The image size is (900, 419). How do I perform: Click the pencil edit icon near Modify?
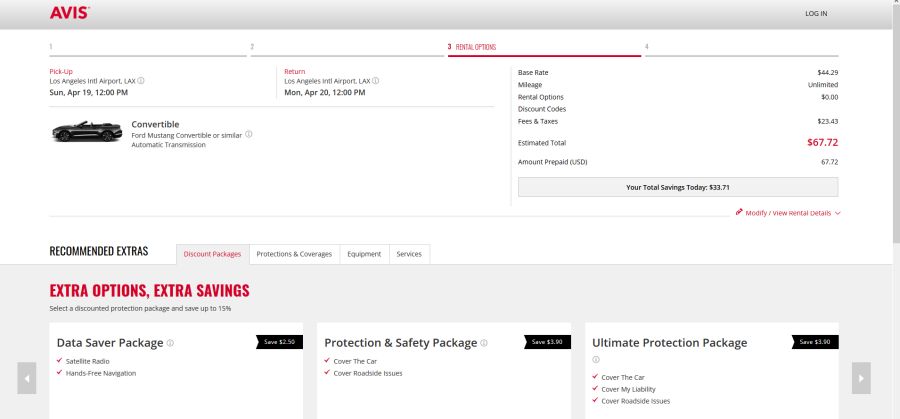tap(739, 212)
